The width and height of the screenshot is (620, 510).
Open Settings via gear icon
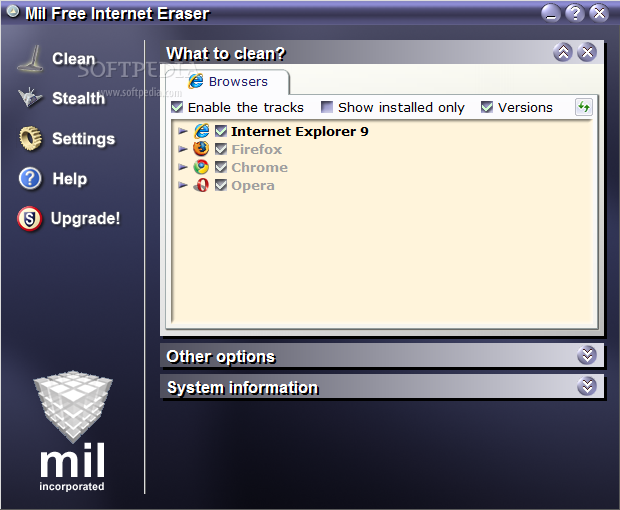coord(30,138)
